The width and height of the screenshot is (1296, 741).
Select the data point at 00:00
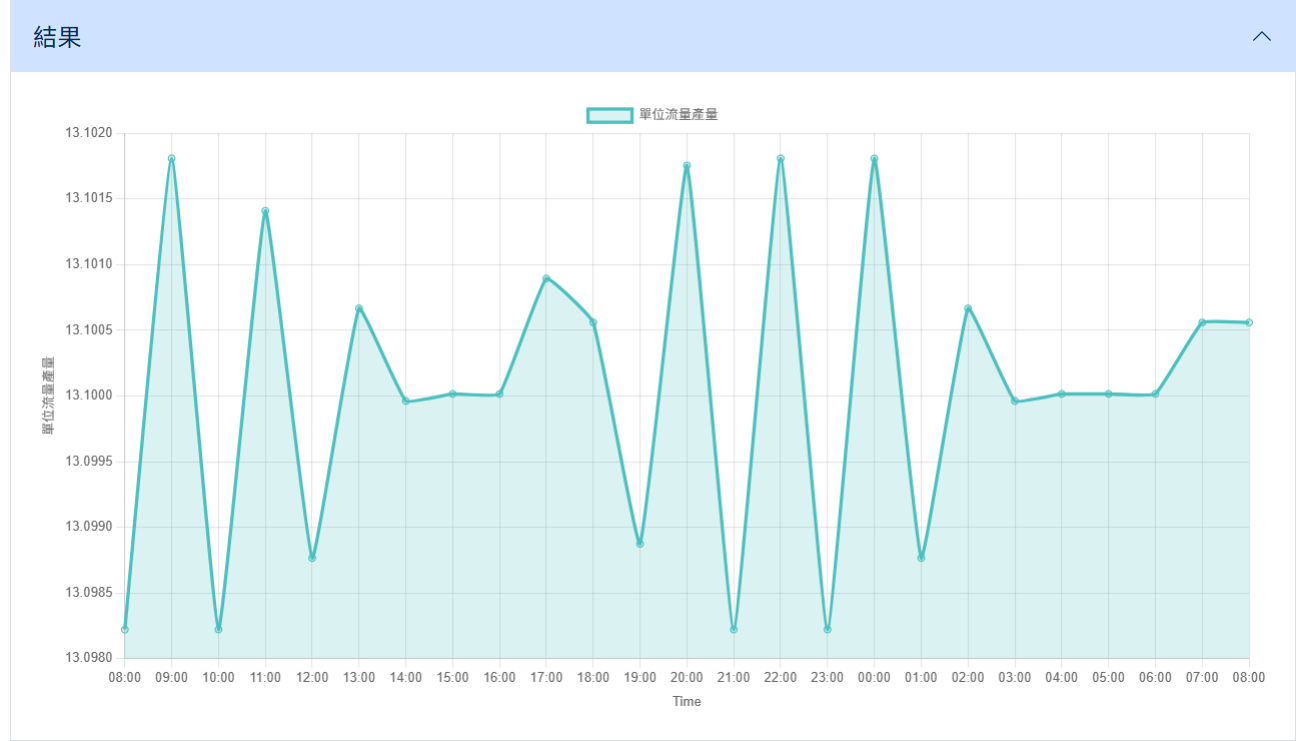(x=874, y=158)
